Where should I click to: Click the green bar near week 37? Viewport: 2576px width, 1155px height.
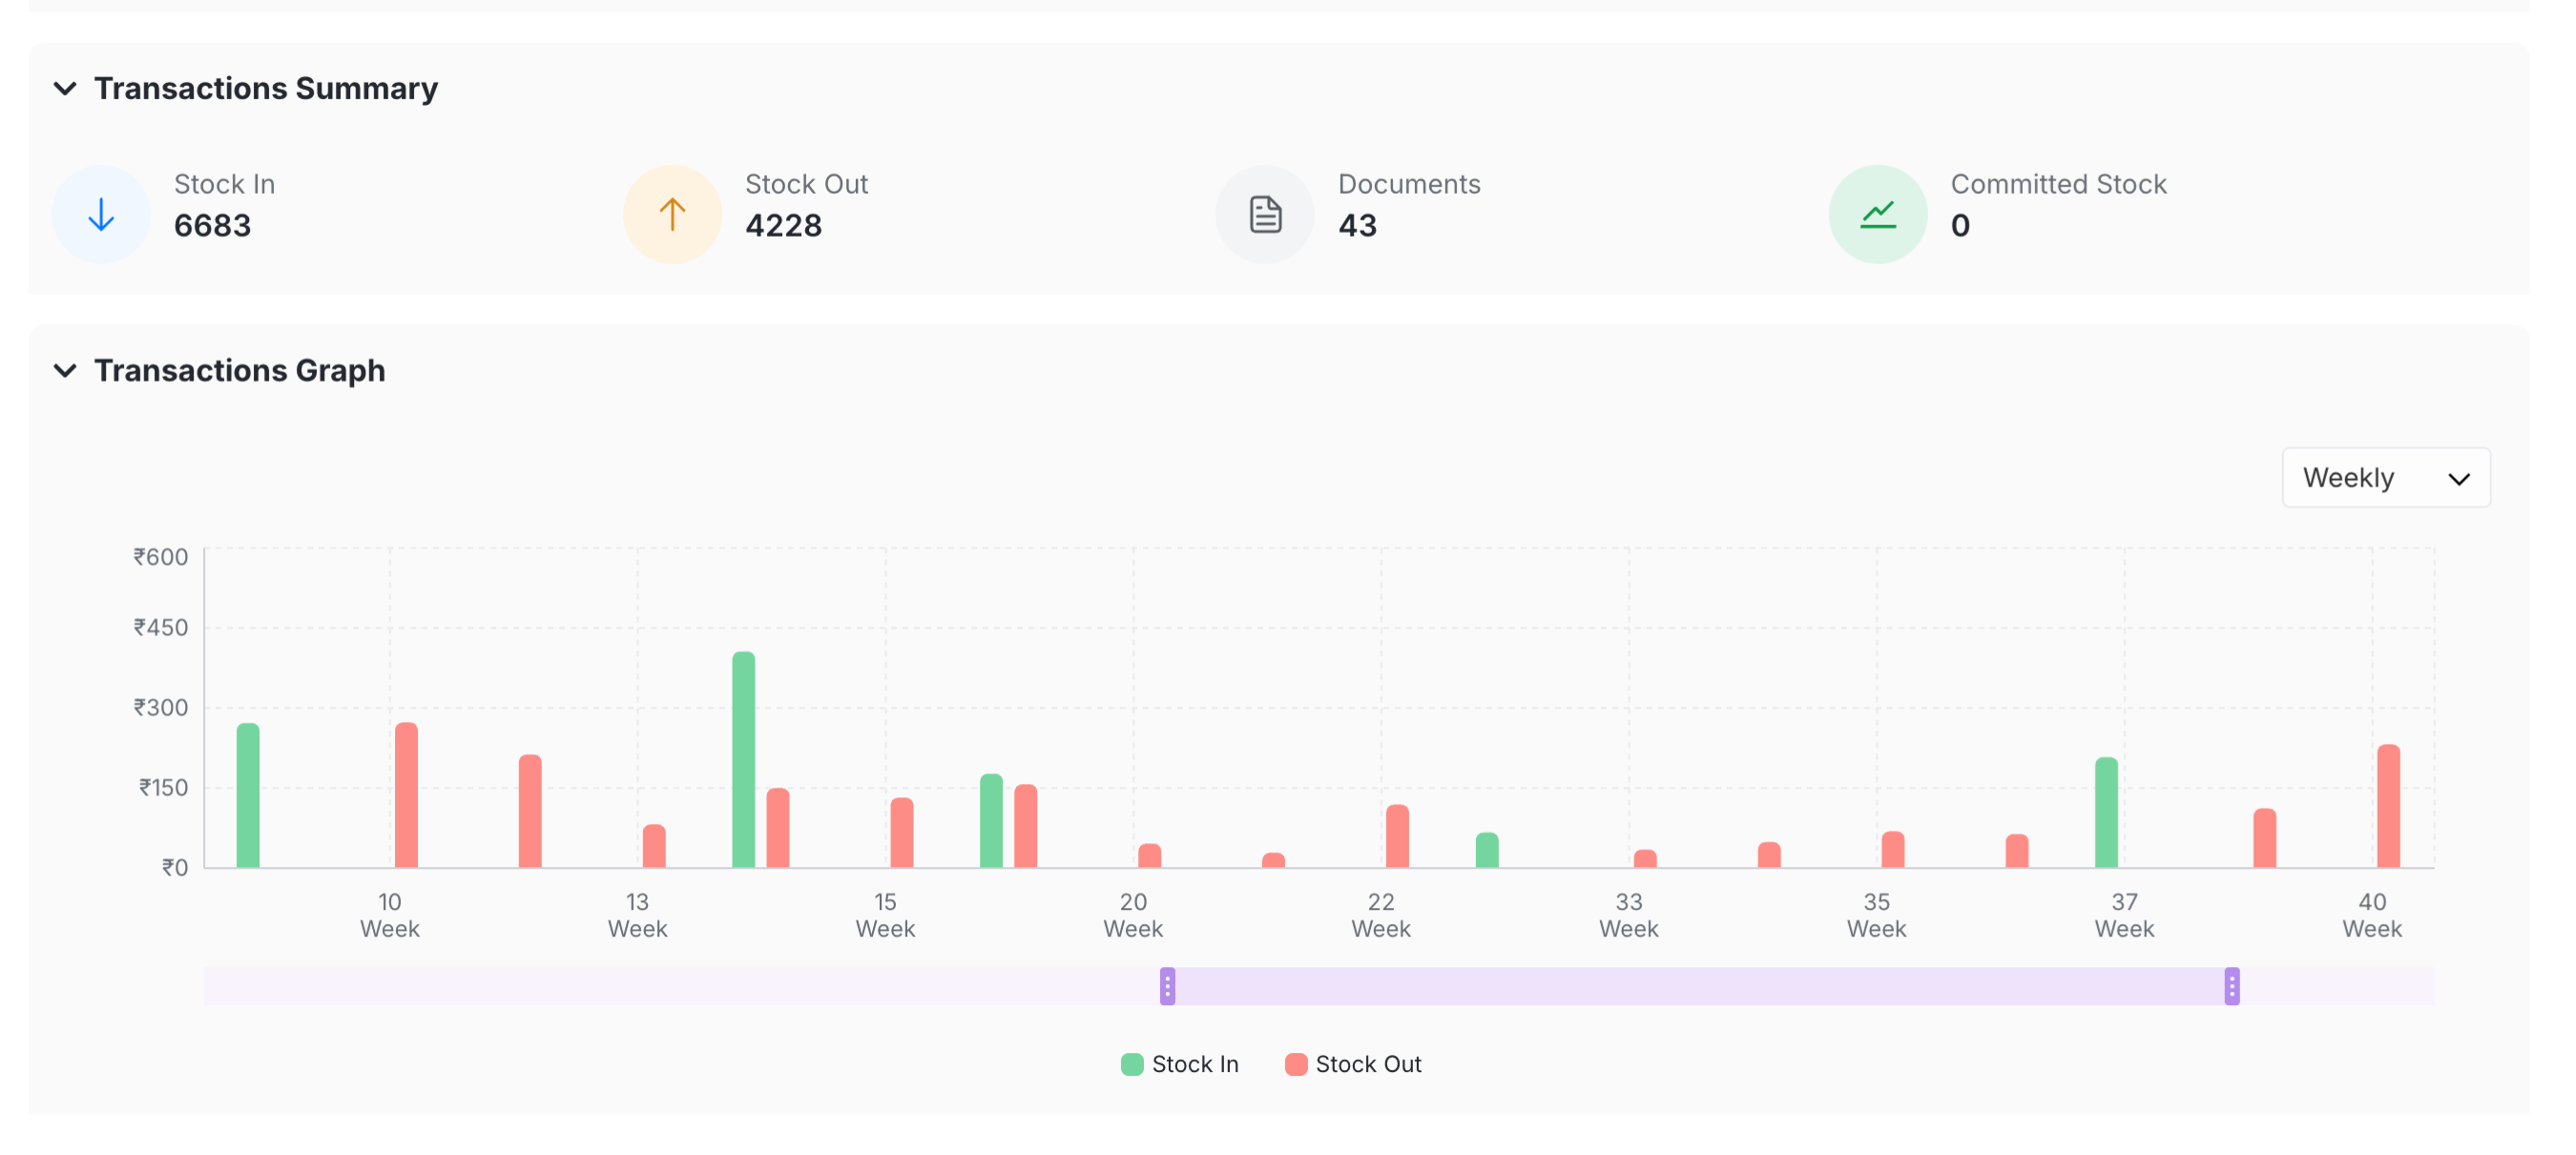point(2106,812)
